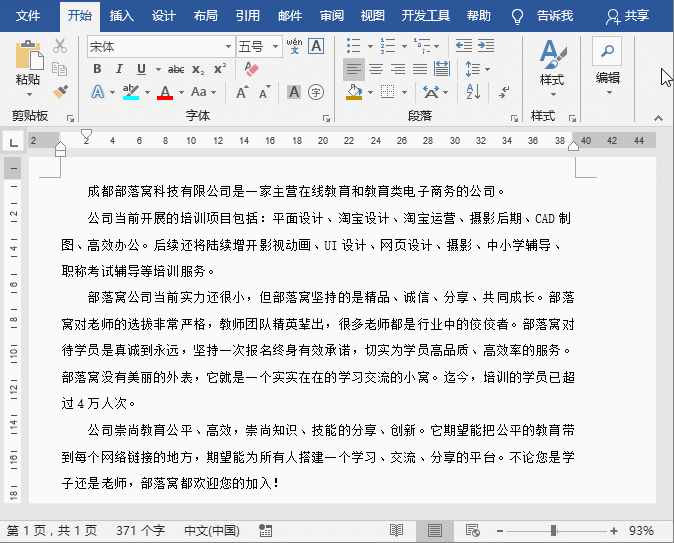Viewport: 674px width, 543px height.
Task: Switch to the 审阅 ribbon tab
Action: (332, 16)
